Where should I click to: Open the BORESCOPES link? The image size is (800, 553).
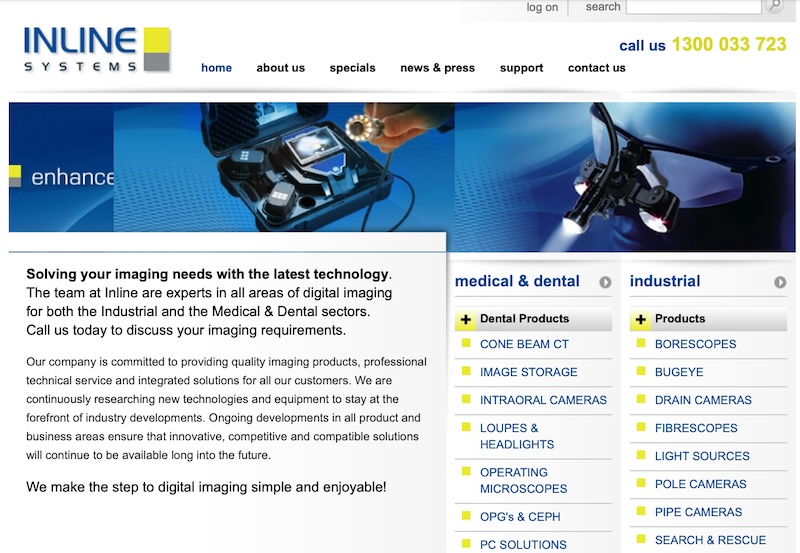(x=696, y=344)
